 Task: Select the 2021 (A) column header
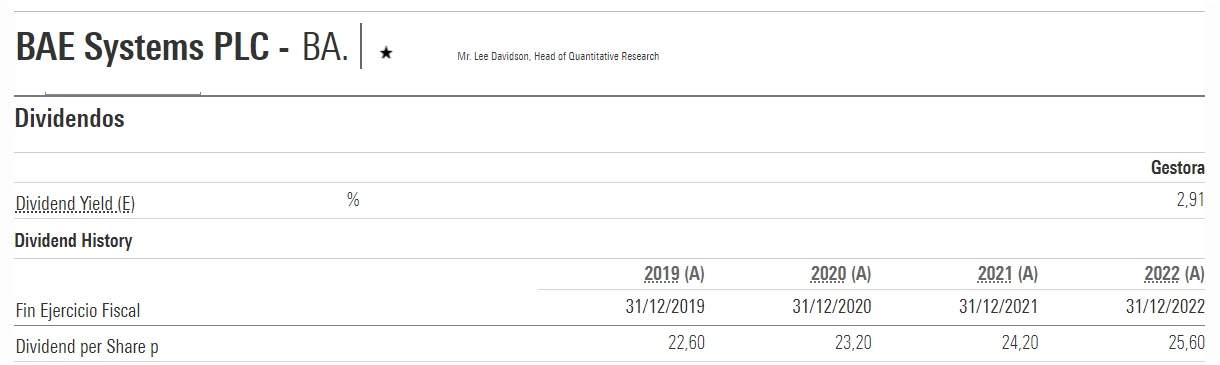pyautogui.click(x=1008, y=273)
